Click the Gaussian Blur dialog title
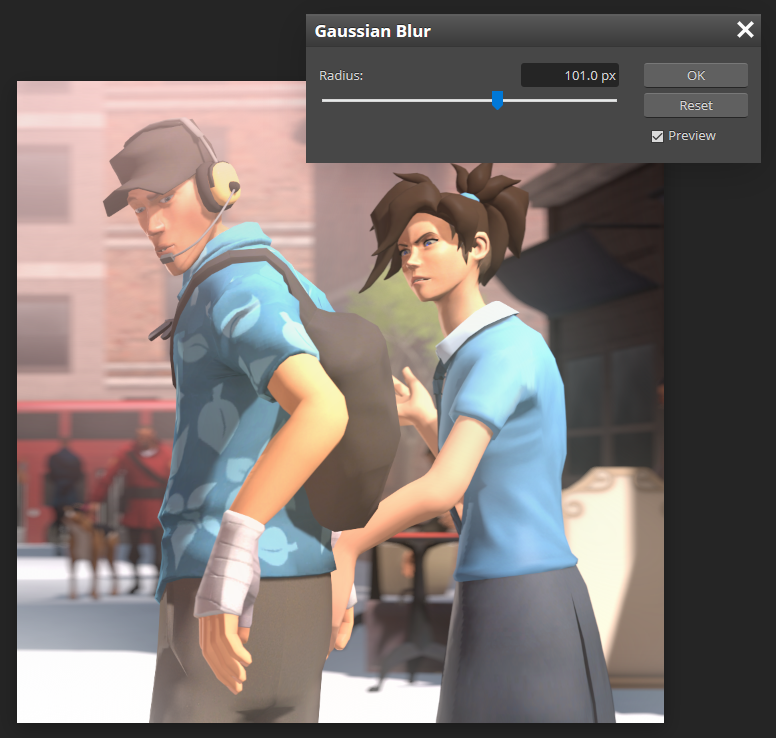 [373, 31]
